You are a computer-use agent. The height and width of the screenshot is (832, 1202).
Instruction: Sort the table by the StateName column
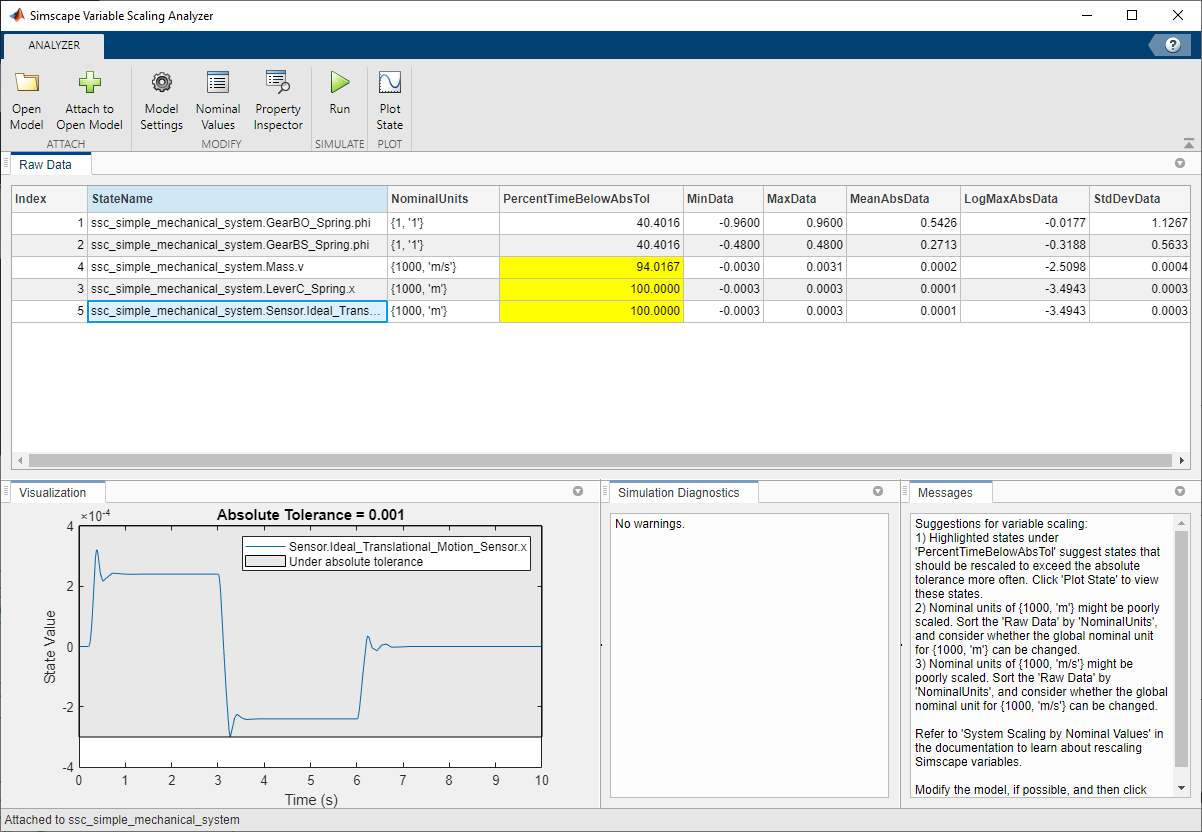point(236,198)
